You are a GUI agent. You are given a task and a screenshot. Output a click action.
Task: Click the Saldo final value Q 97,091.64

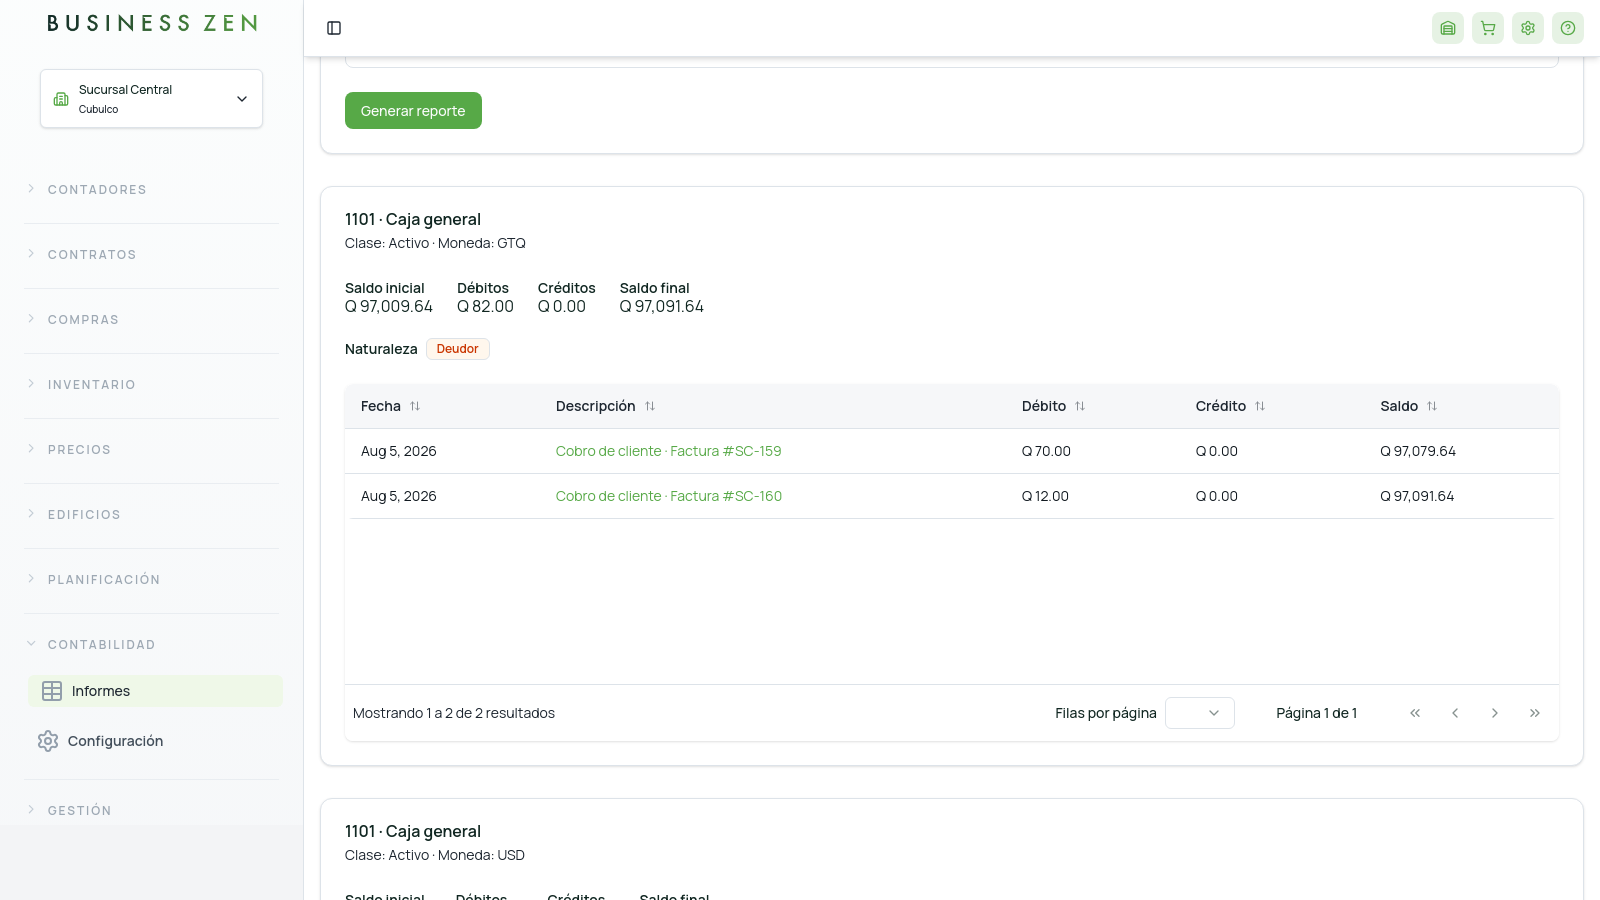click(662, 307)
